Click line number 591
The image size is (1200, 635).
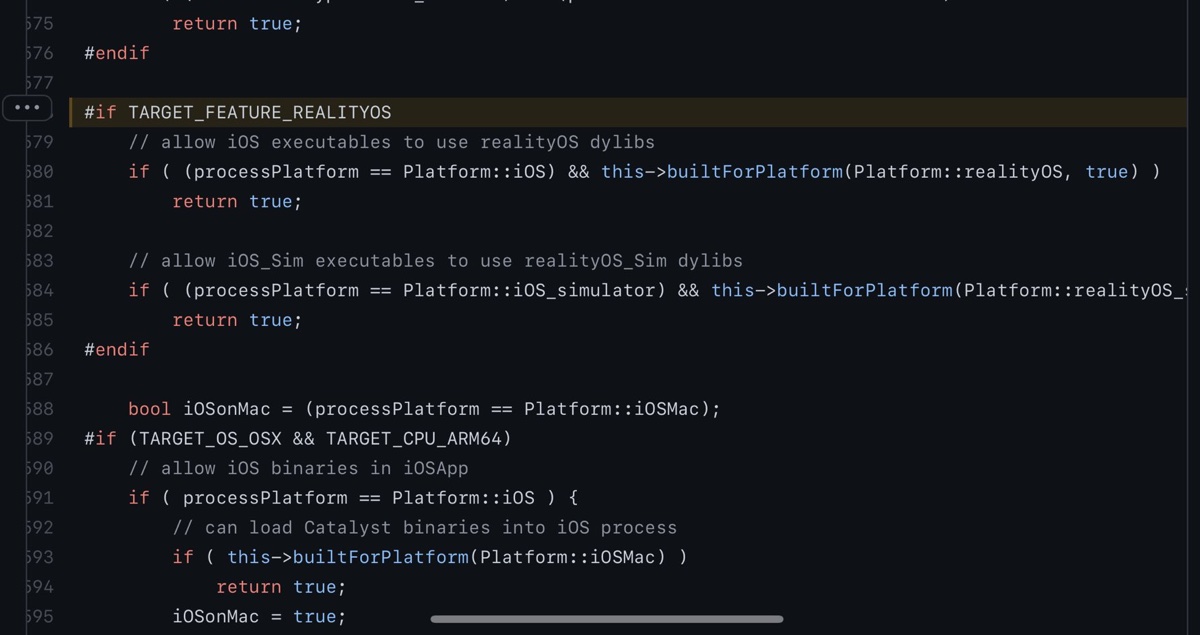[40, 498]
